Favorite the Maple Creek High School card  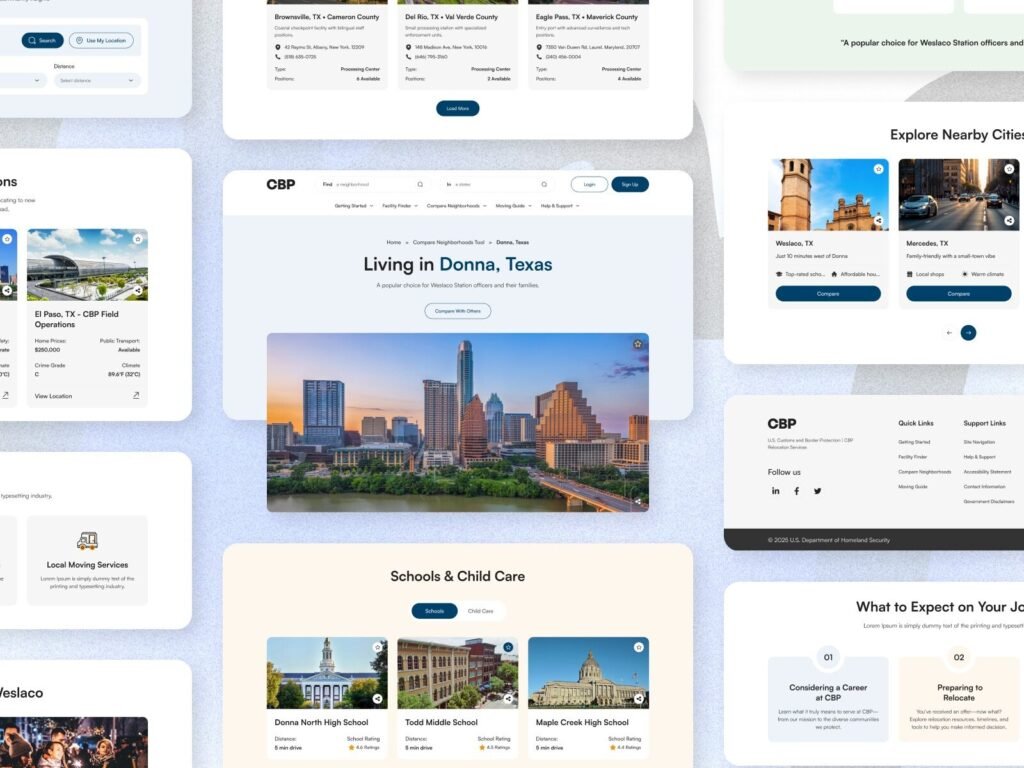click(x=639, y=647)
